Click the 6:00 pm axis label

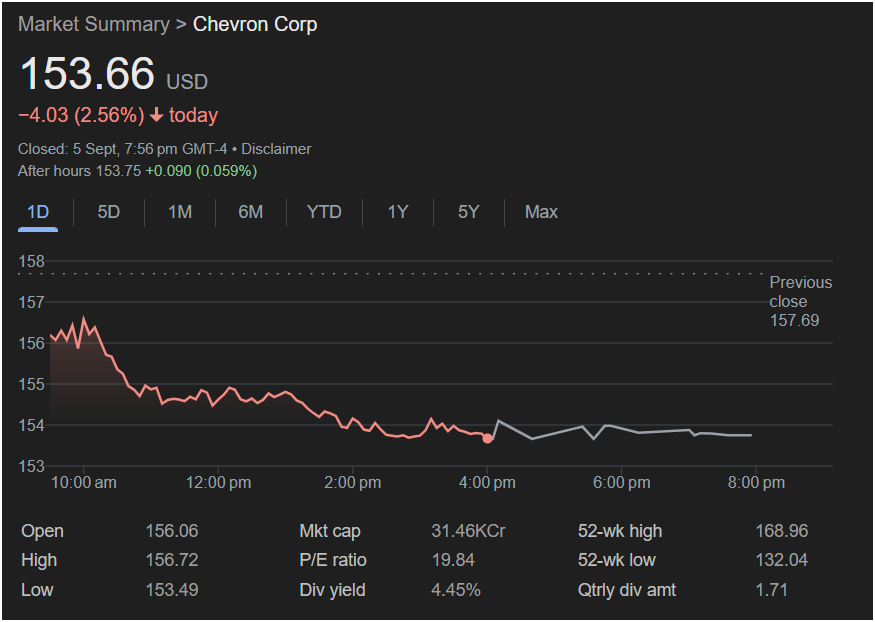pos(622,483)
